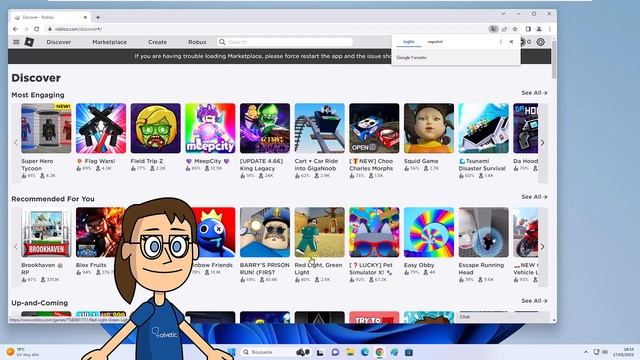Image resolution: width=640 pixels, height=360 pixels.
Task: Open Choo Charles Morphs thumbnail
Action: (374, 128)
